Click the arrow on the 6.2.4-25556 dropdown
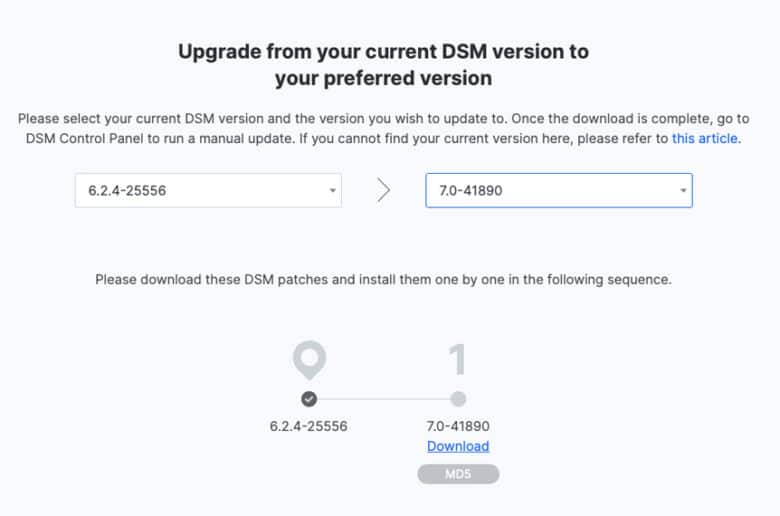This screenshot has height=516, width=780. click(332, 190)
